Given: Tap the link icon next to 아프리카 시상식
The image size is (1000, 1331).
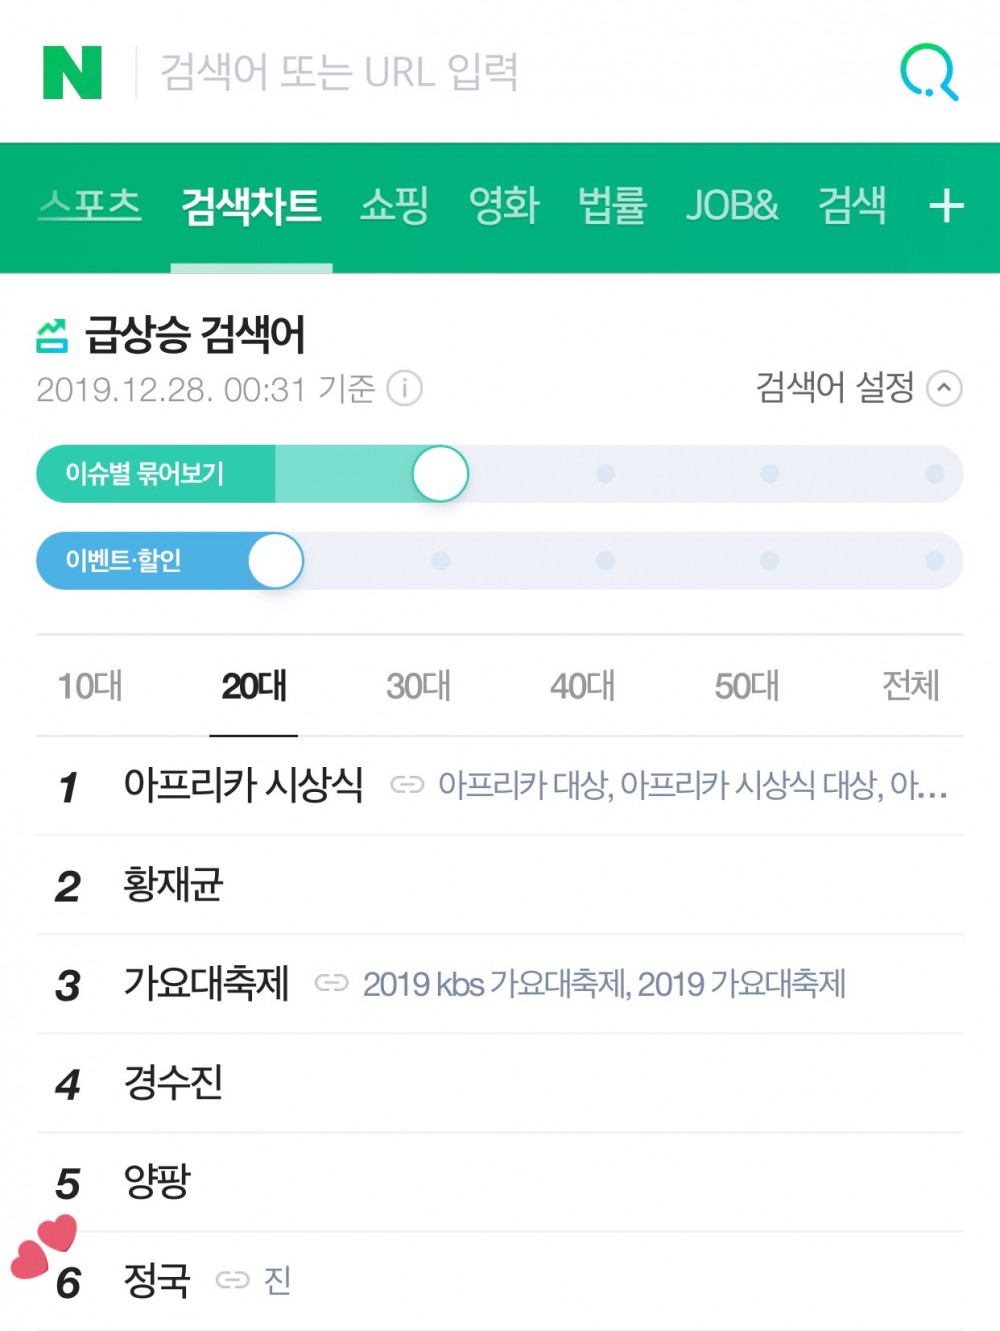Looking at the screenshot, I should (x=407, y=785).
